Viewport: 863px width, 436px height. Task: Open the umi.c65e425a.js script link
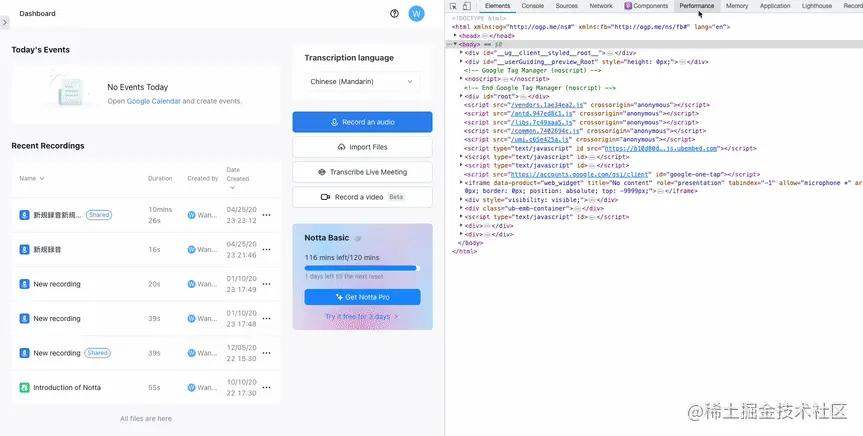(541, 139)
